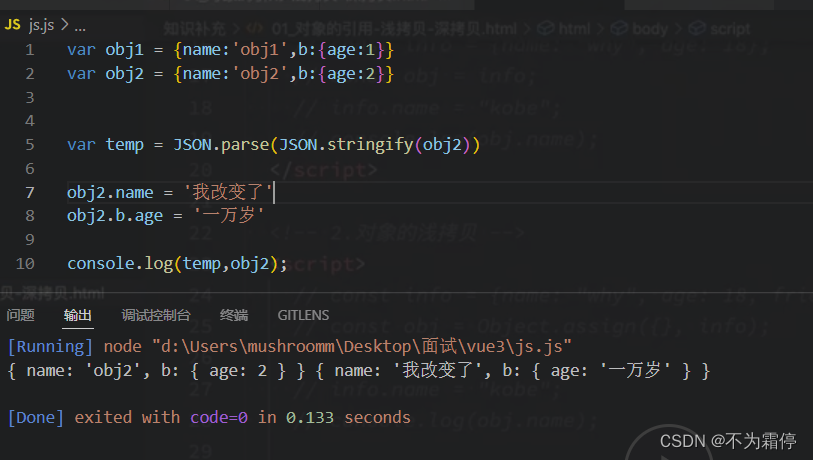Click obj2.name on line 7
This screenshot has height=460, width=813.
110,192
